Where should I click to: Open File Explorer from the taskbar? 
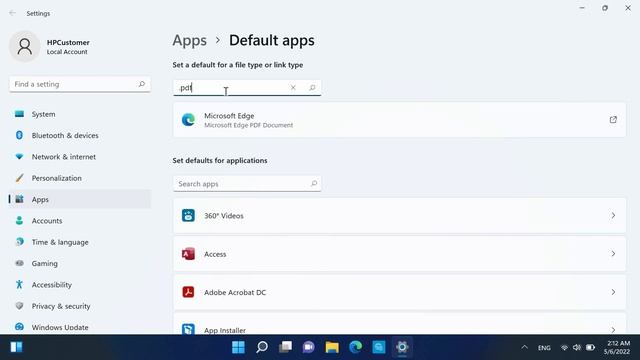332,347
